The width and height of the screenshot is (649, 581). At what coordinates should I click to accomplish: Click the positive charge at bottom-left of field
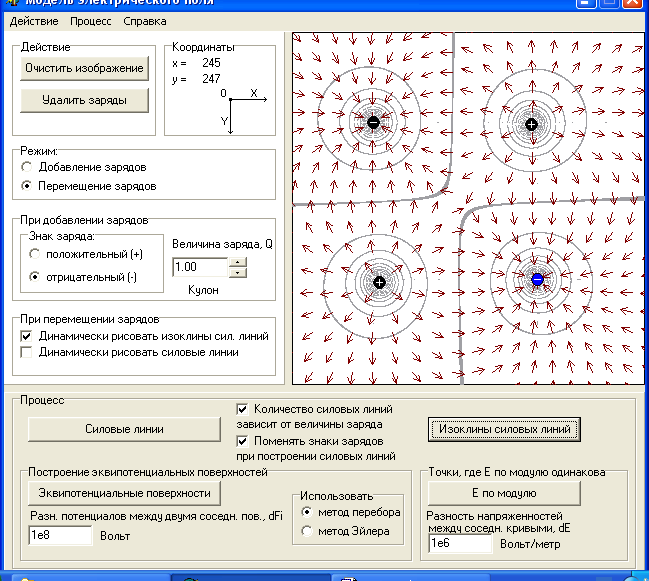pyautogui.click(x=379, y=283)
